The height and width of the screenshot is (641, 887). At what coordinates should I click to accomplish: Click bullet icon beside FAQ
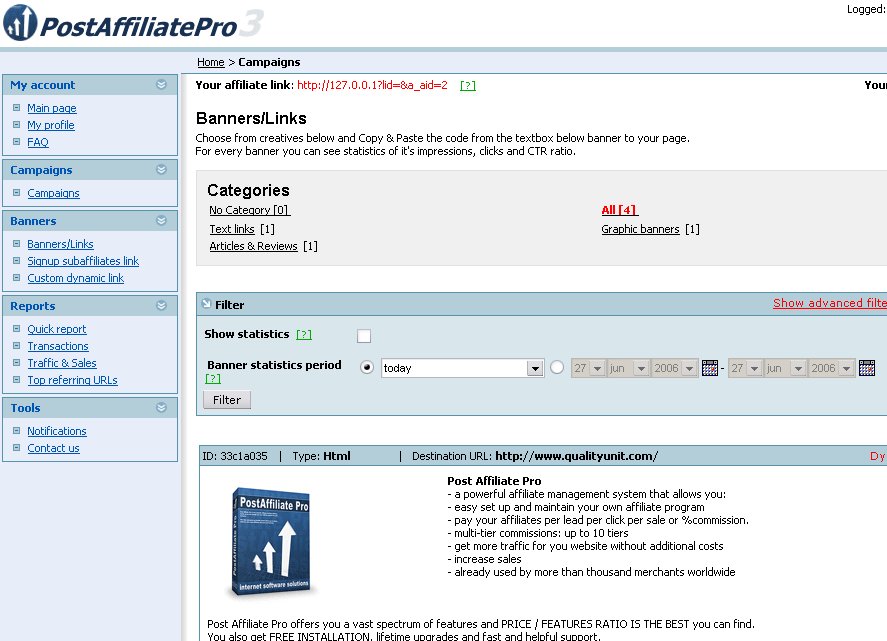(16, 141)
